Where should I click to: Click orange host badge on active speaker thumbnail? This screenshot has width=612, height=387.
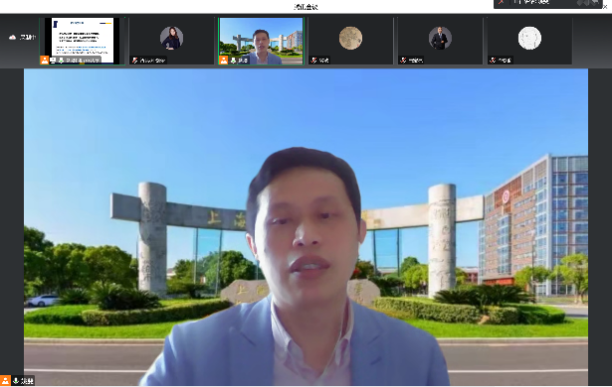point(224,60)
